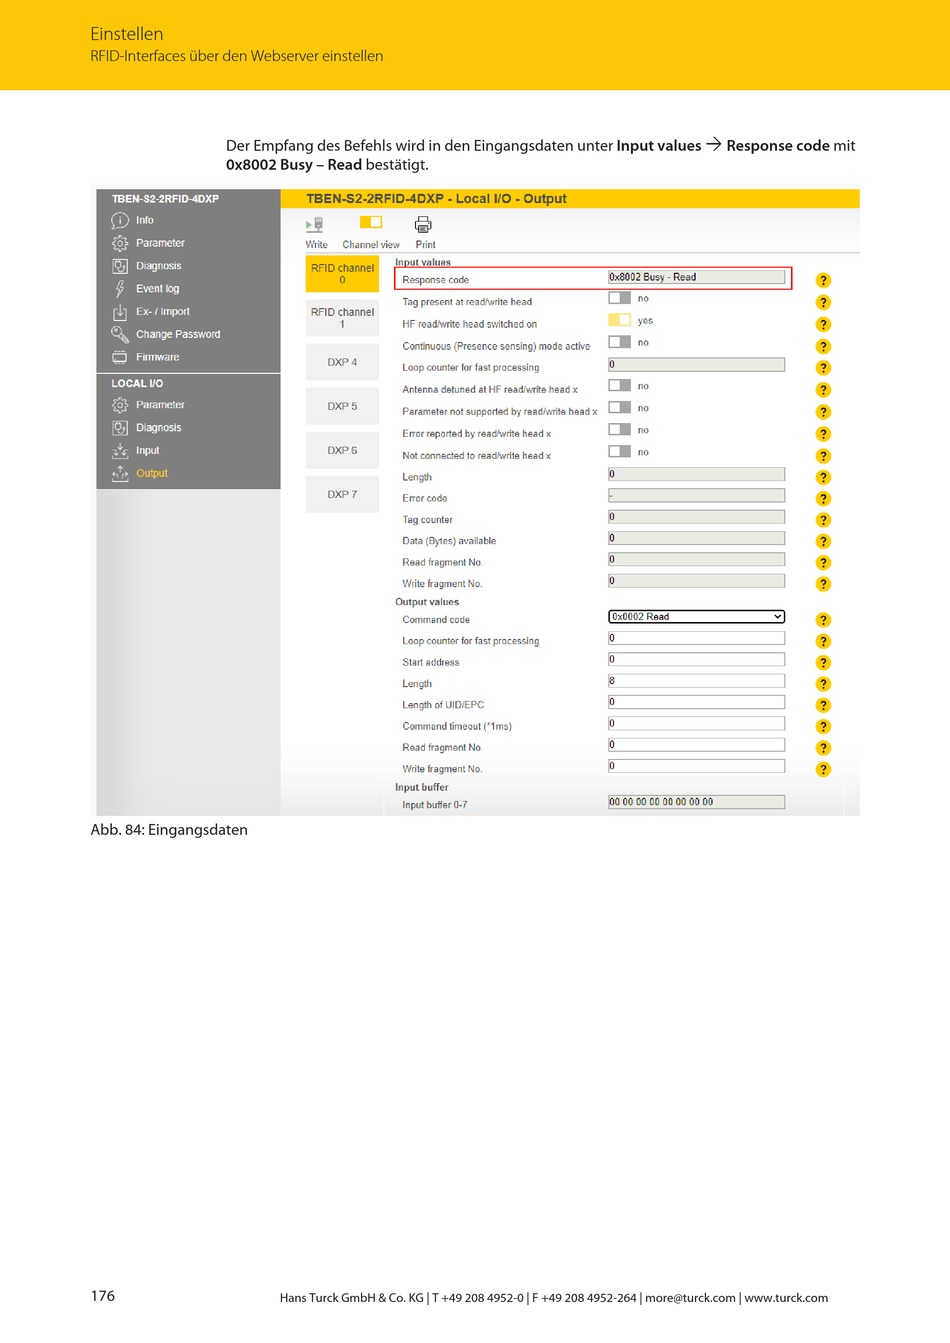The width and height of the screenshot is (950, 1343).
Task: Click the Input buffer 0-7 field
Action: click(x=696, y=802)
